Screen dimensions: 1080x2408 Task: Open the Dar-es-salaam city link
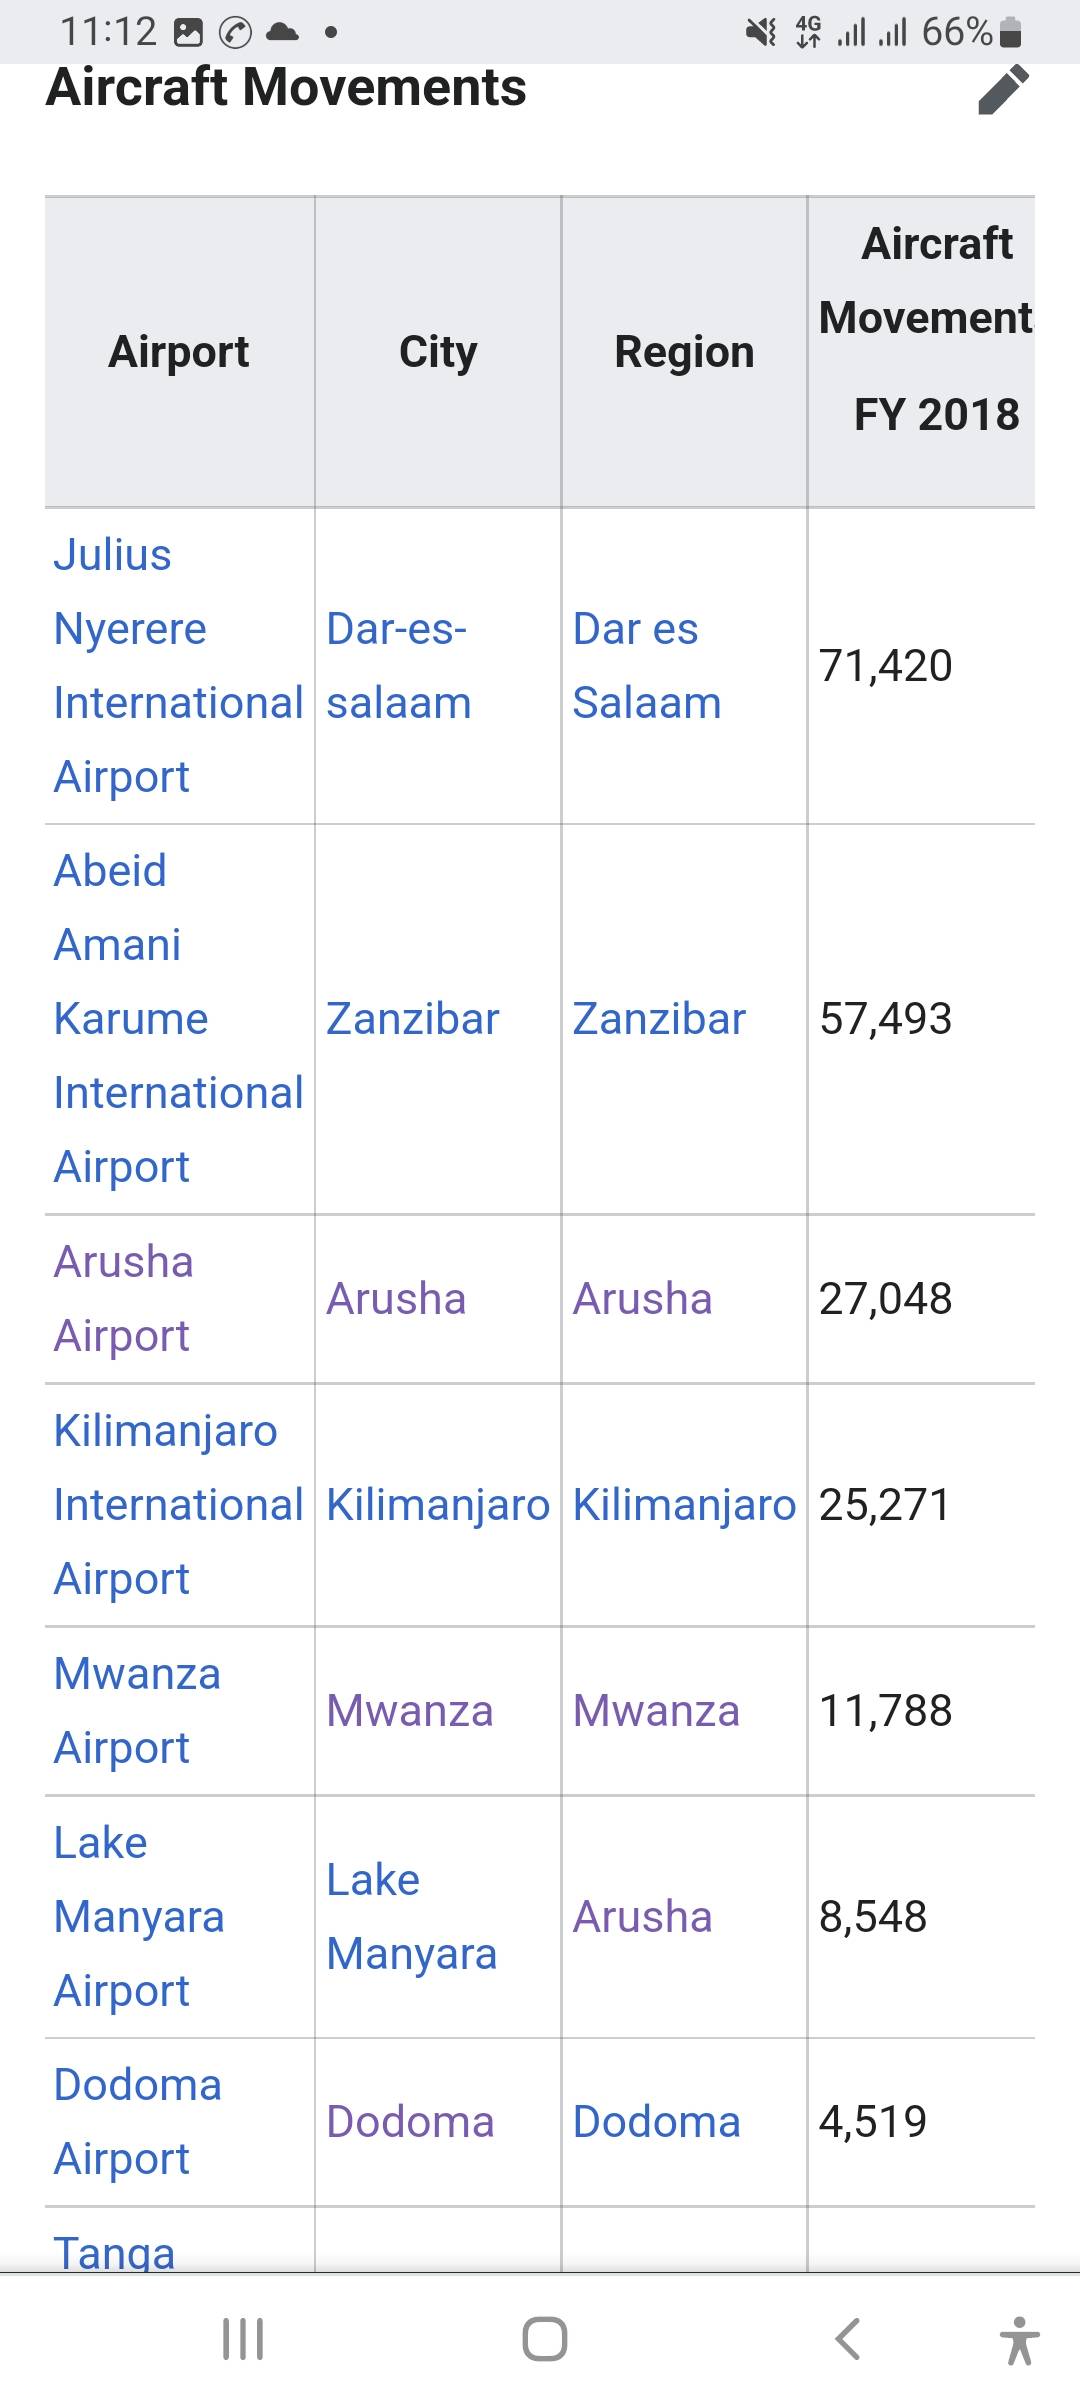pyautogui.click(x=398, y=666)
